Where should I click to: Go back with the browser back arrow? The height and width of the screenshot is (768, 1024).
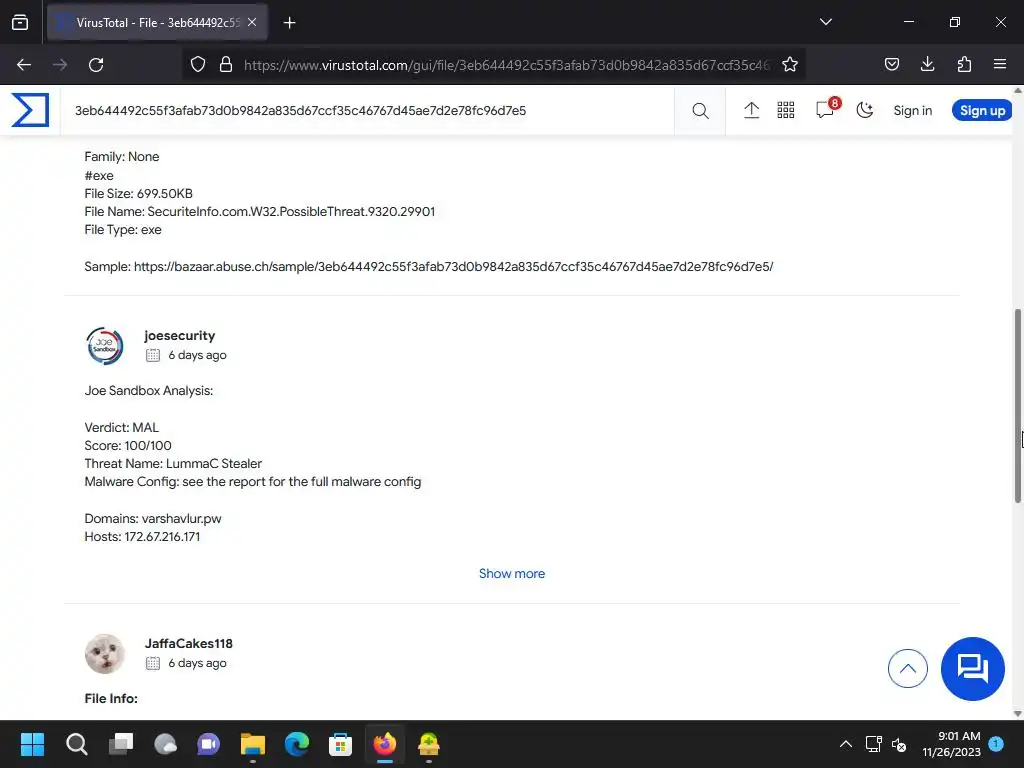click(24, 65)
